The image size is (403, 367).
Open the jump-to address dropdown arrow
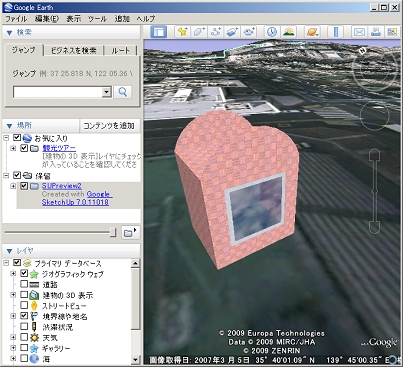point(106,92)
